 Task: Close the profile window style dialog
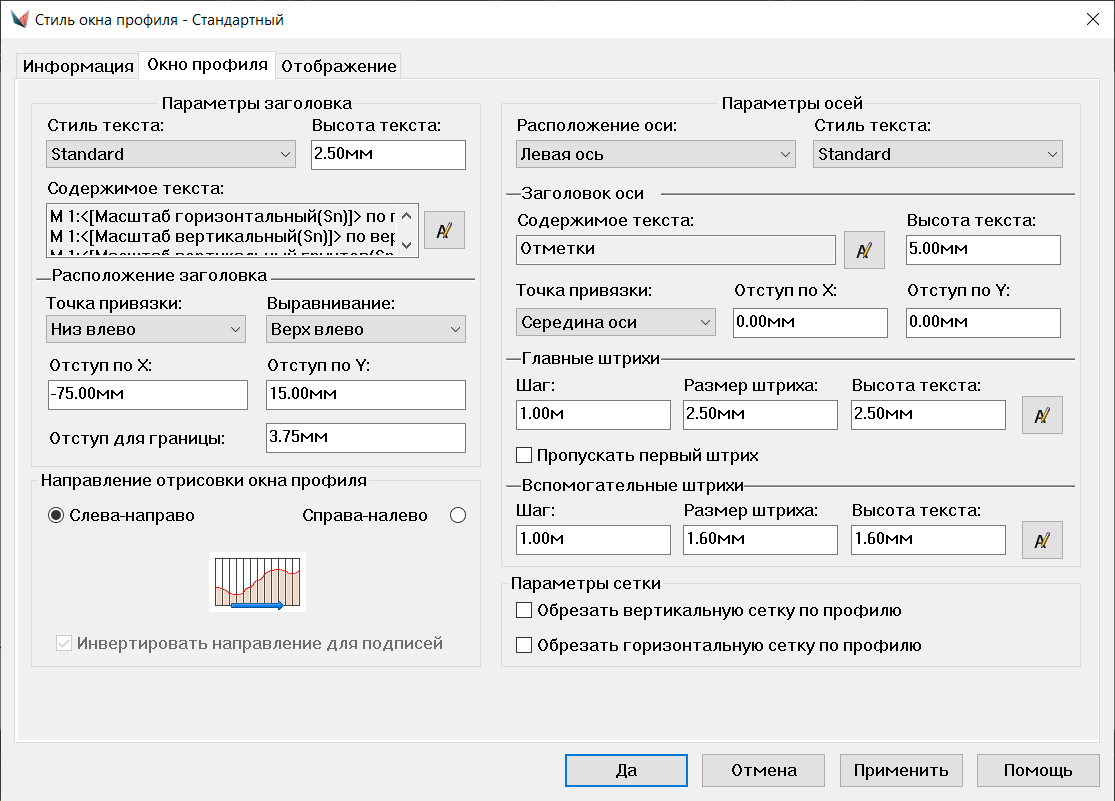click(1091, 18)
